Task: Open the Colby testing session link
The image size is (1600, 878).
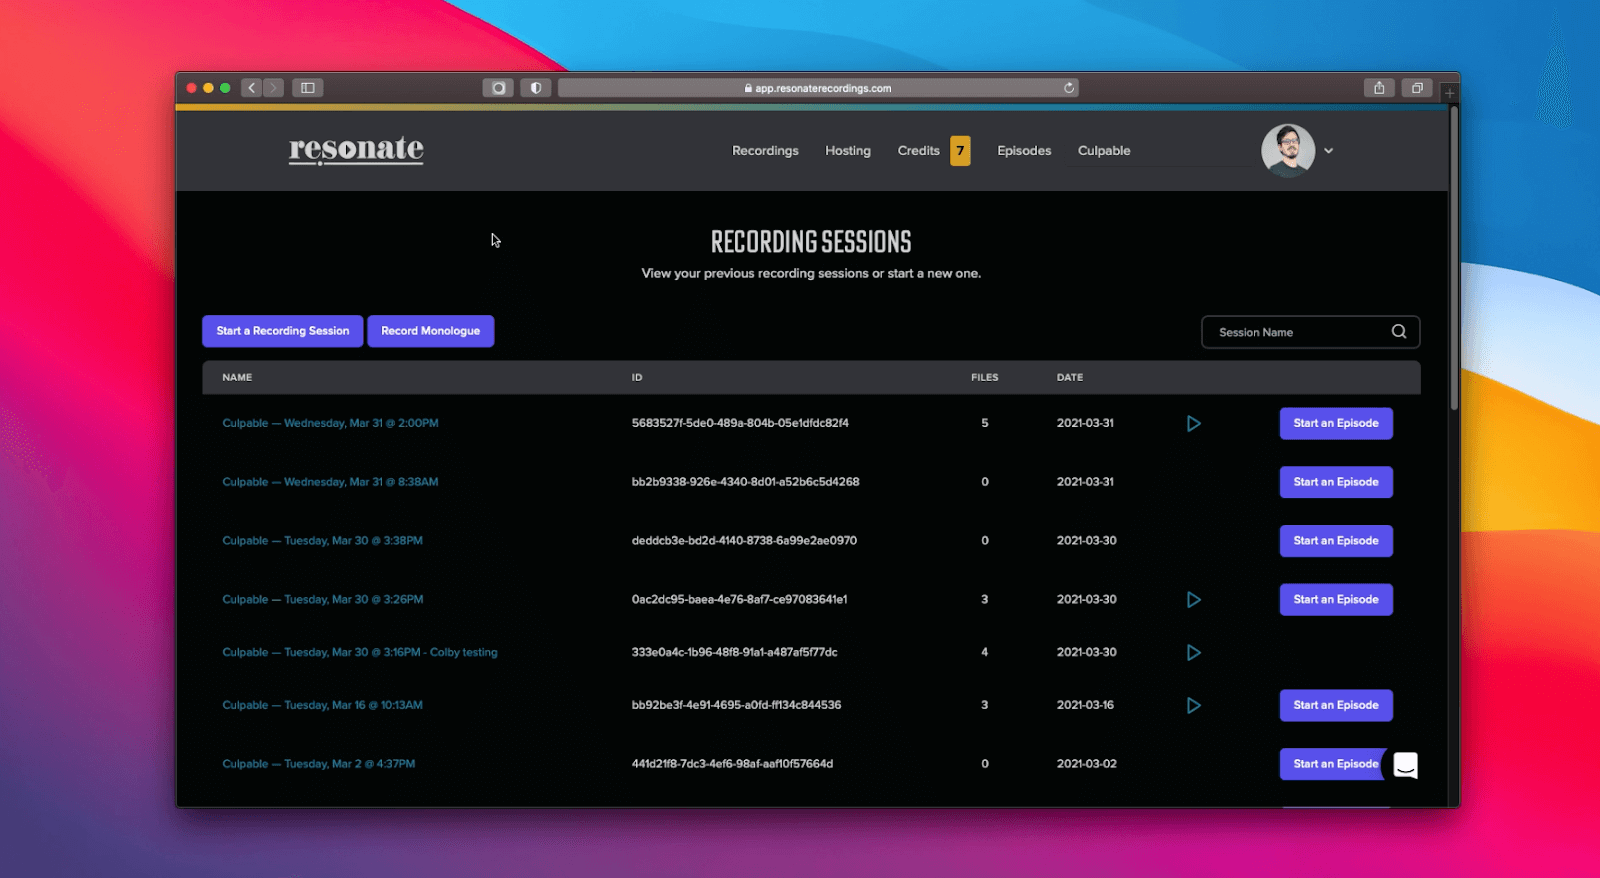Action: [x=360, y=652]
